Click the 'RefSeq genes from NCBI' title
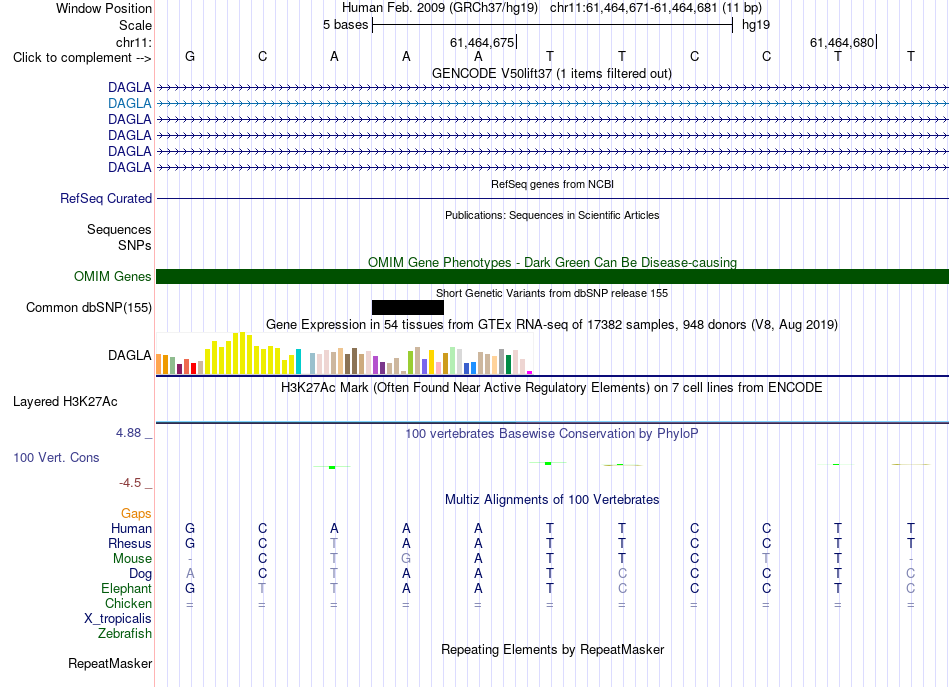Viewport: 950px width, 687px height. (552, 184)
